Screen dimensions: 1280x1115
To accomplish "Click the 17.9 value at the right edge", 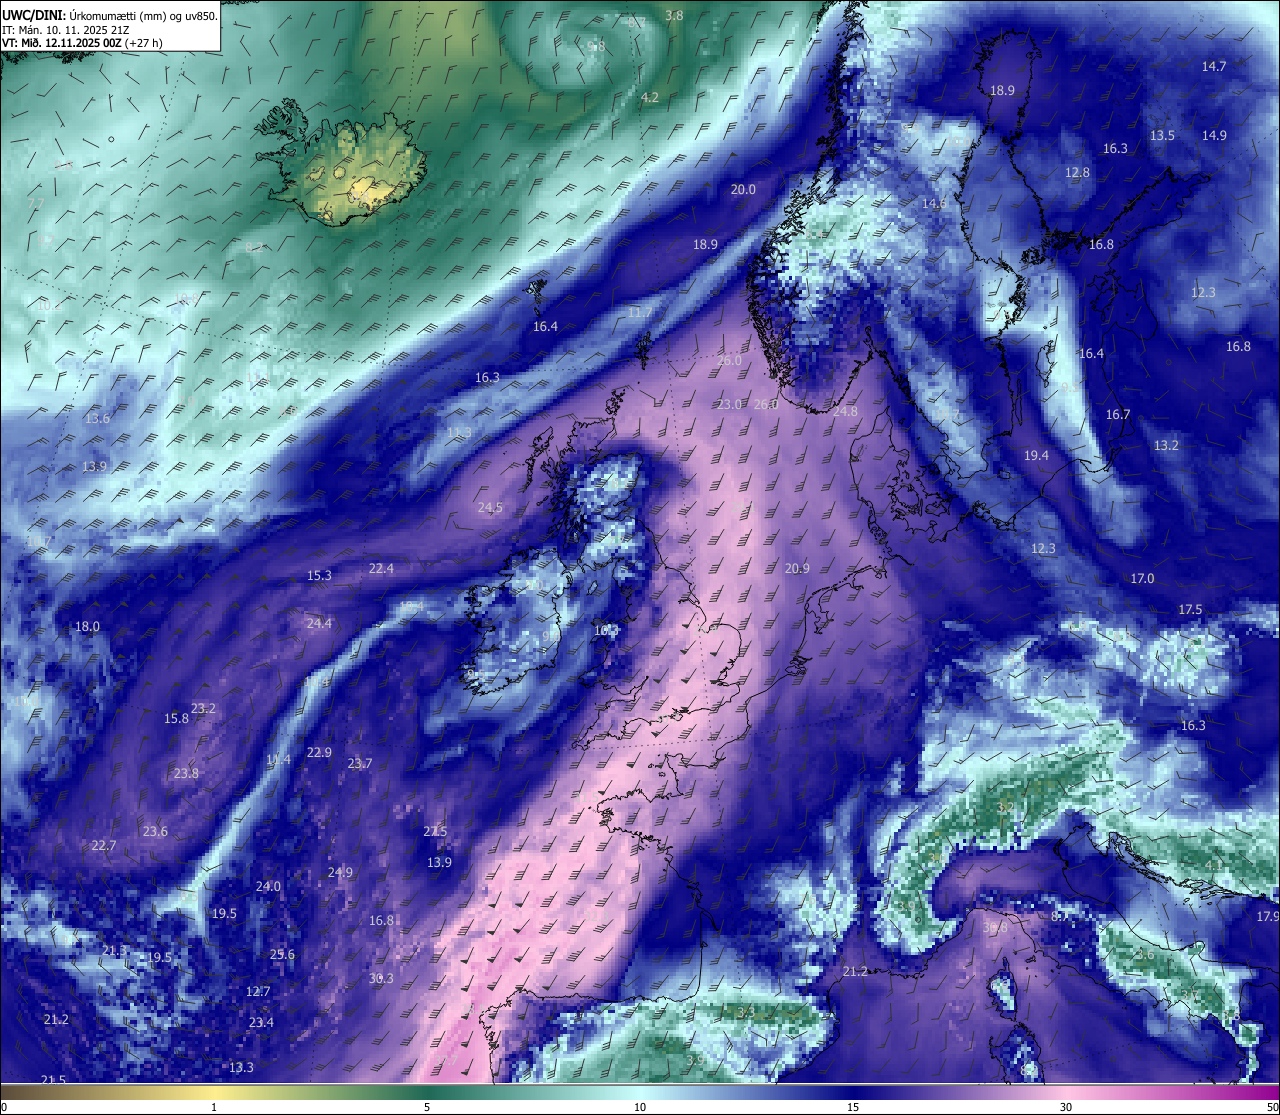I will [1268, 916].
